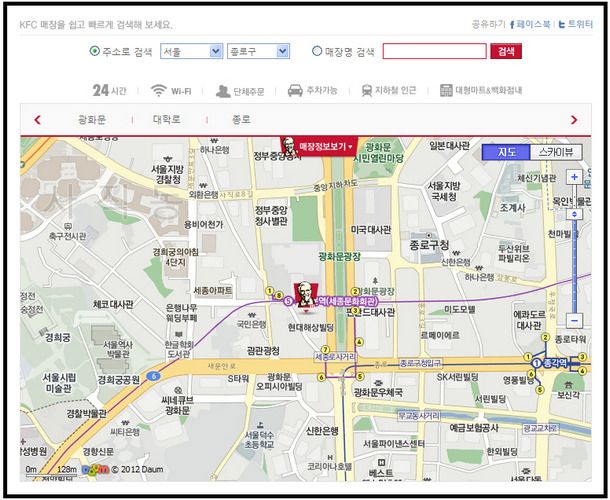
Task: Click the 종로구청 label on map
Action: pos(429,245)
